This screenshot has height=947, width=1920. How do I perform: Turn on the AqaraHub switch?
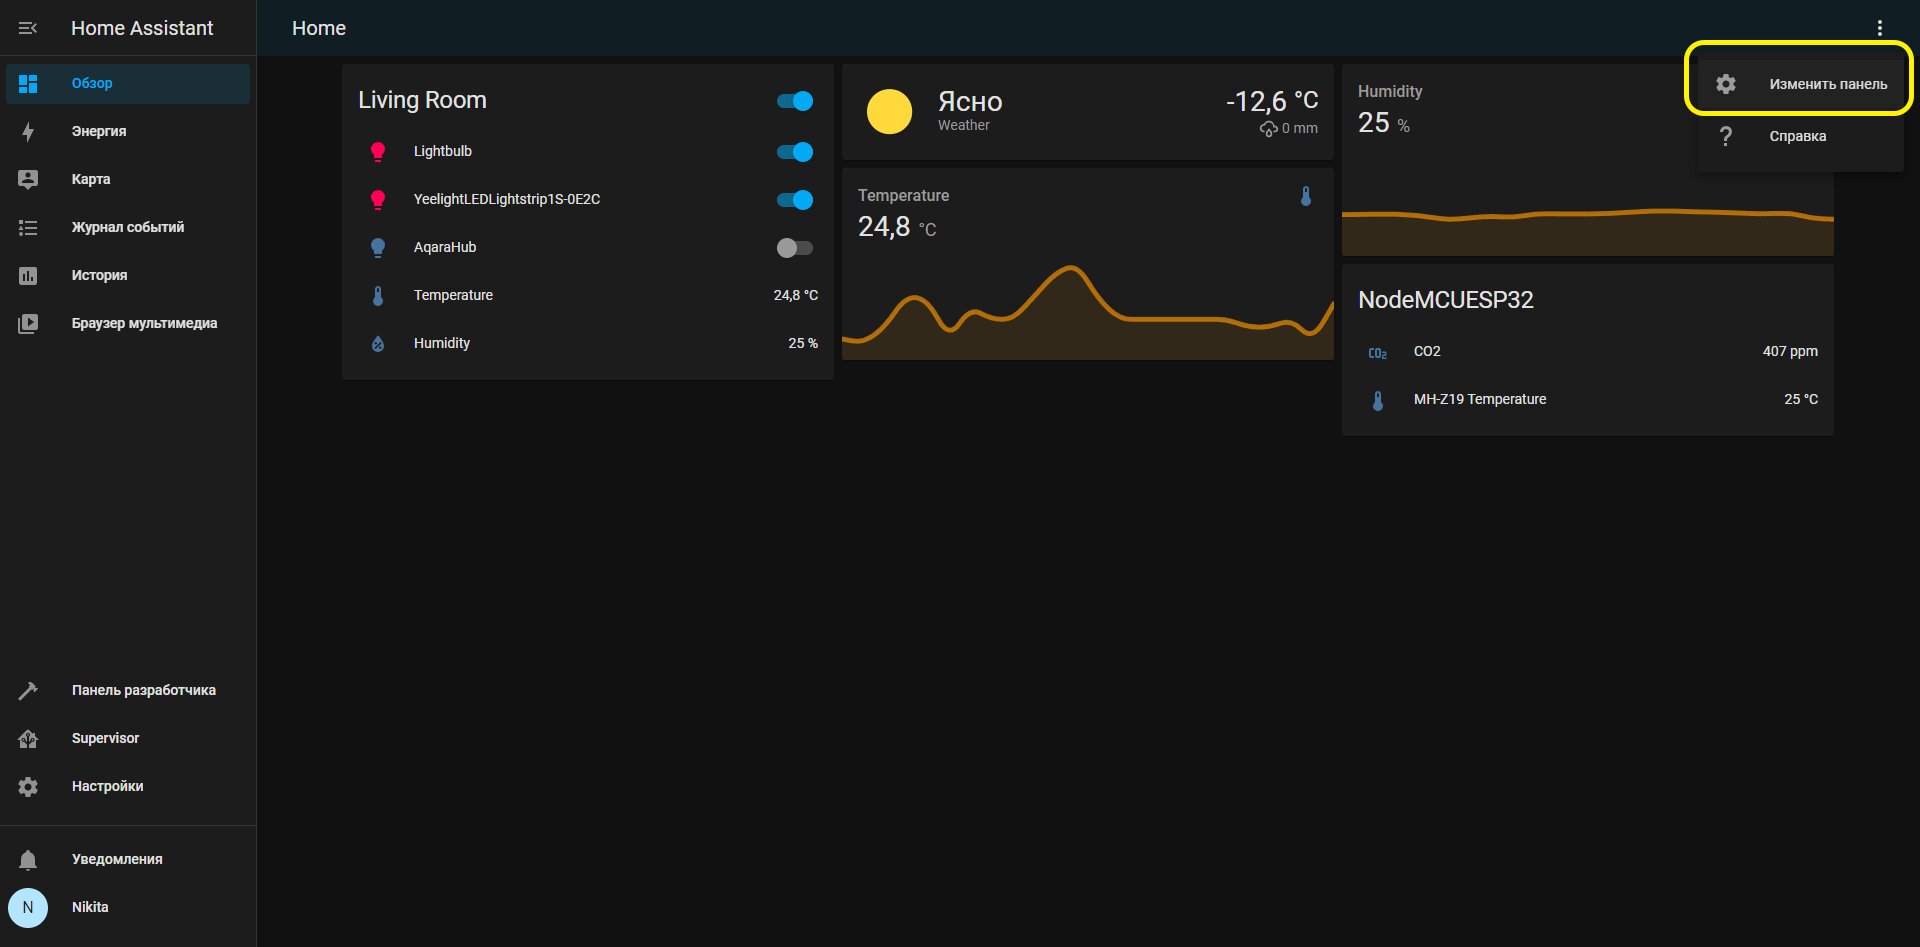pos(795,248)
